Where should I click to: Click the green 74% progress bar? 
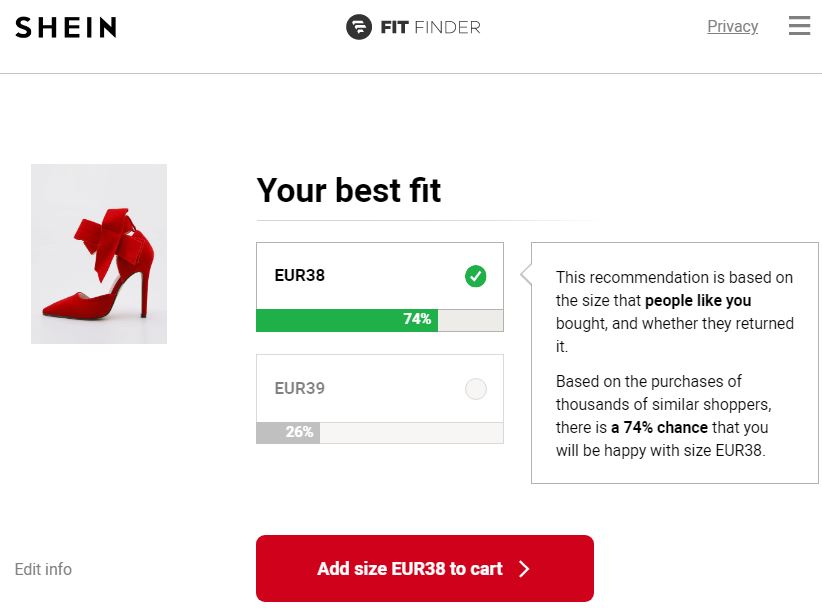pyautogui.click(x=347, y=320)
